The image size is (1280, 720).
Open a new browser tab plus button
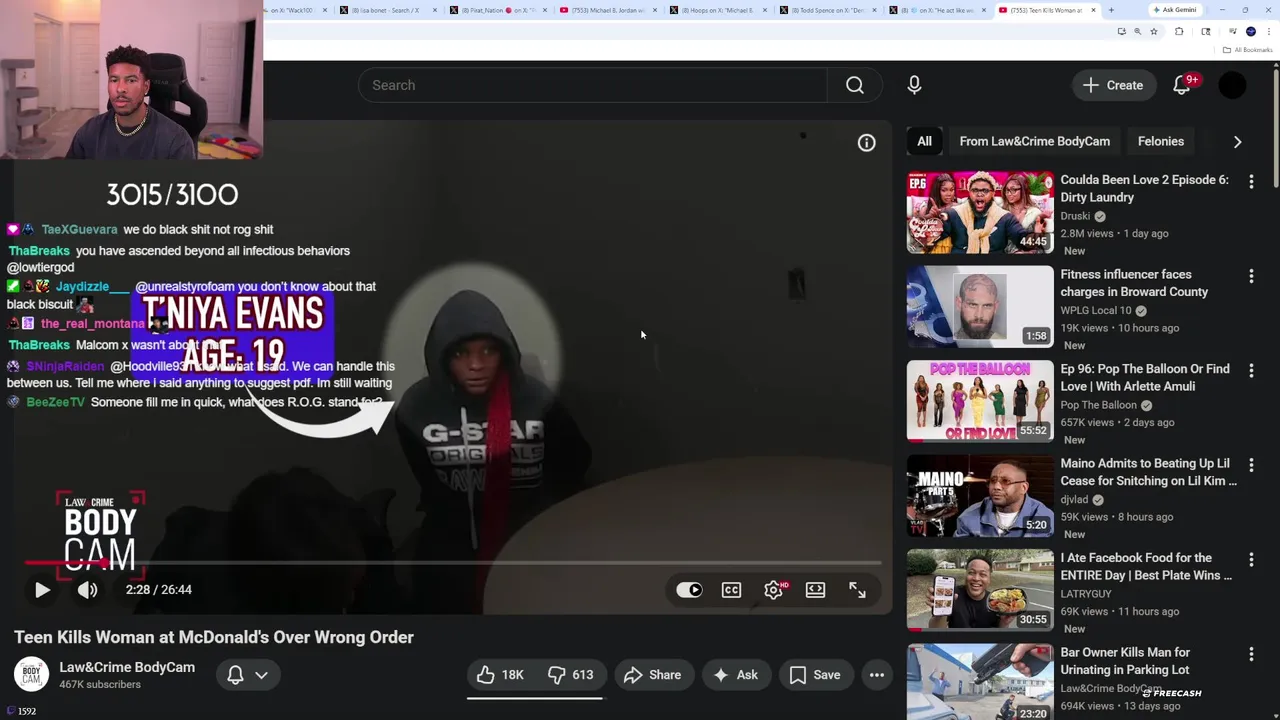[x=1110, y=10]
